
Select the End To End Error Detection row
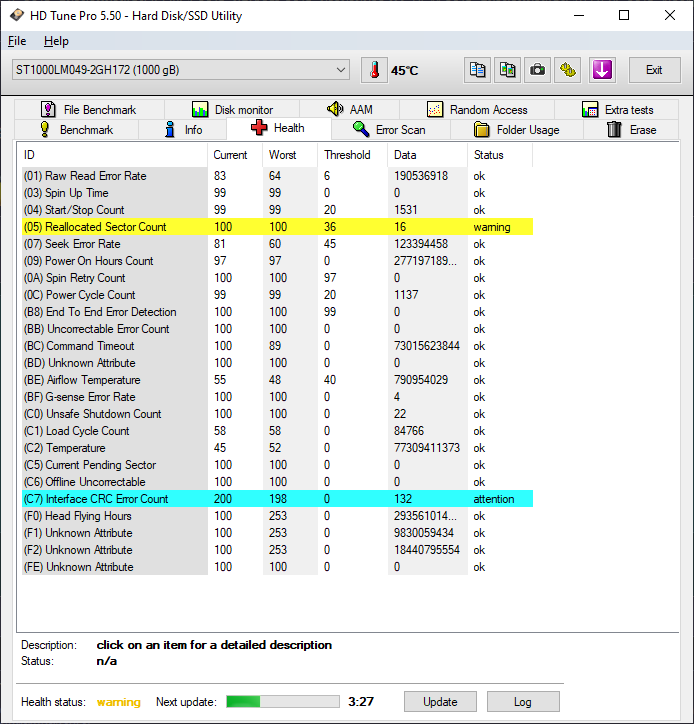click(x=278, y=312)
